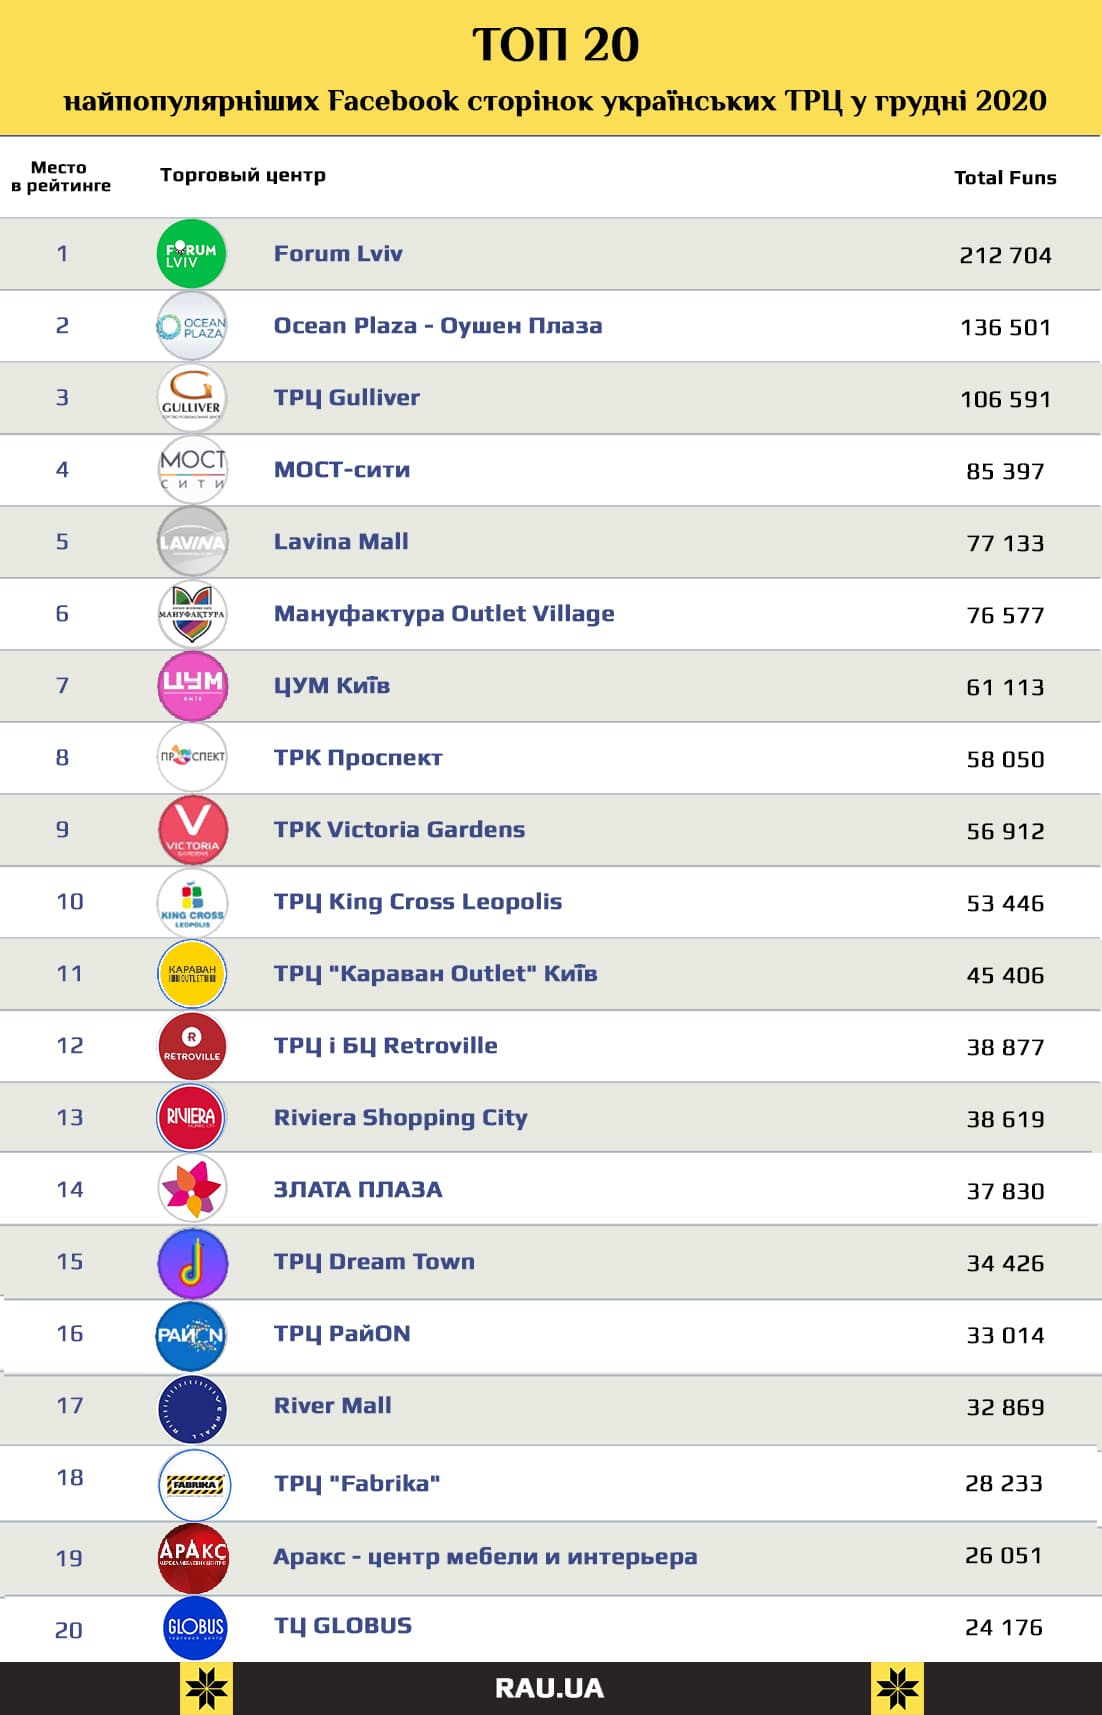
Task: Click the ТОП 20 title heading
Action: (x=555, y=45)
